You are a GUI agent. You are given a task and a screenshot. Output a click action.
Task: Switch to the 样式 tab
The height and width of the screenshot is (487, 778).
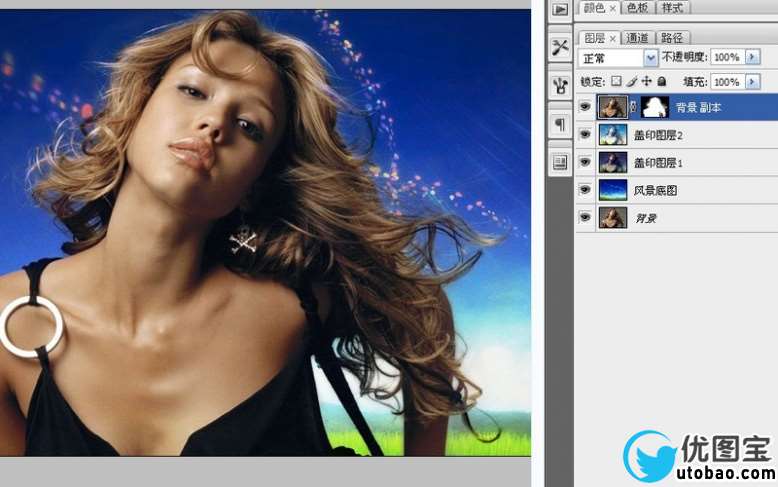[672, 8]
